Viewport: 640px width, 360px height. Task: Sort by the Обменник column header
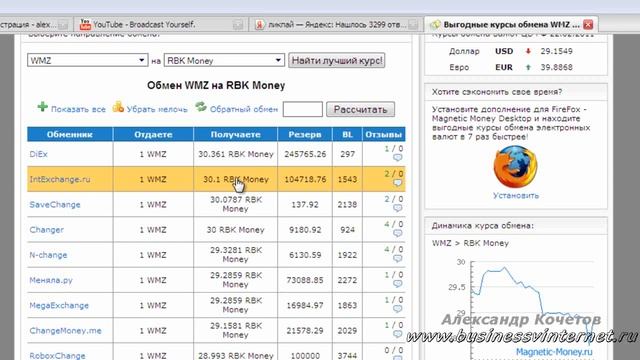point(70,134)
